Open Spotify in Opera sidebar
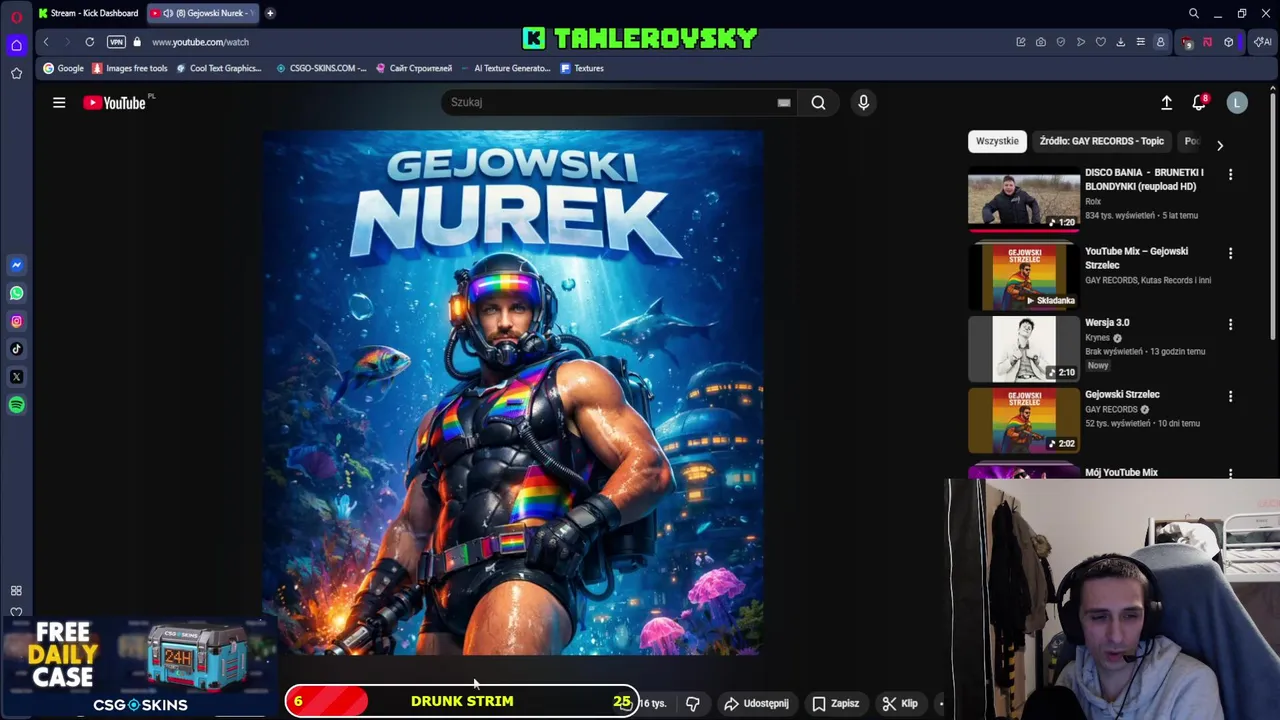Screen dimensions: 1280x720 click(x=16, y=405)
